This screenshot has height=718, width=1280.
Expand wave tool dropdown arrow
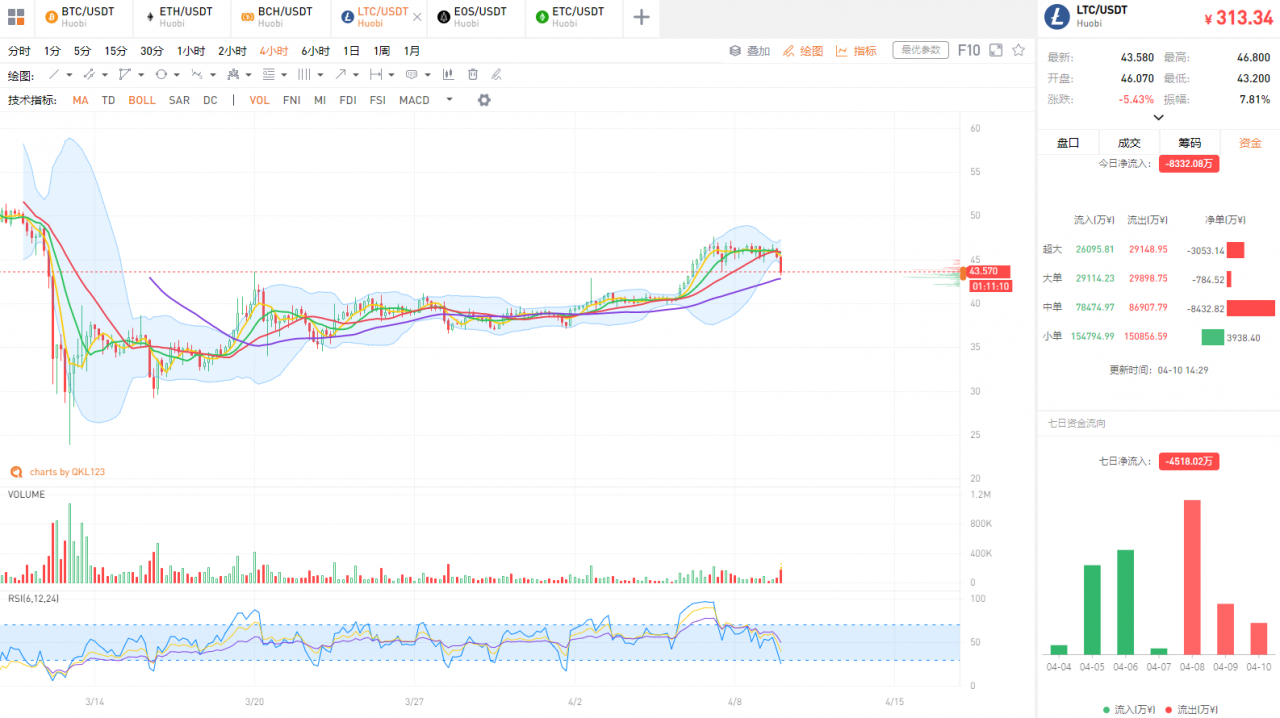pyautogui.click(x=213, y=74)
